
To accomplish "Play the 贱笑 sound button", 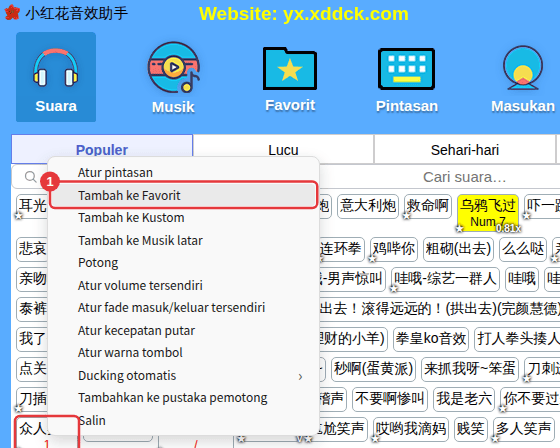I will click(x=471, y=428).
